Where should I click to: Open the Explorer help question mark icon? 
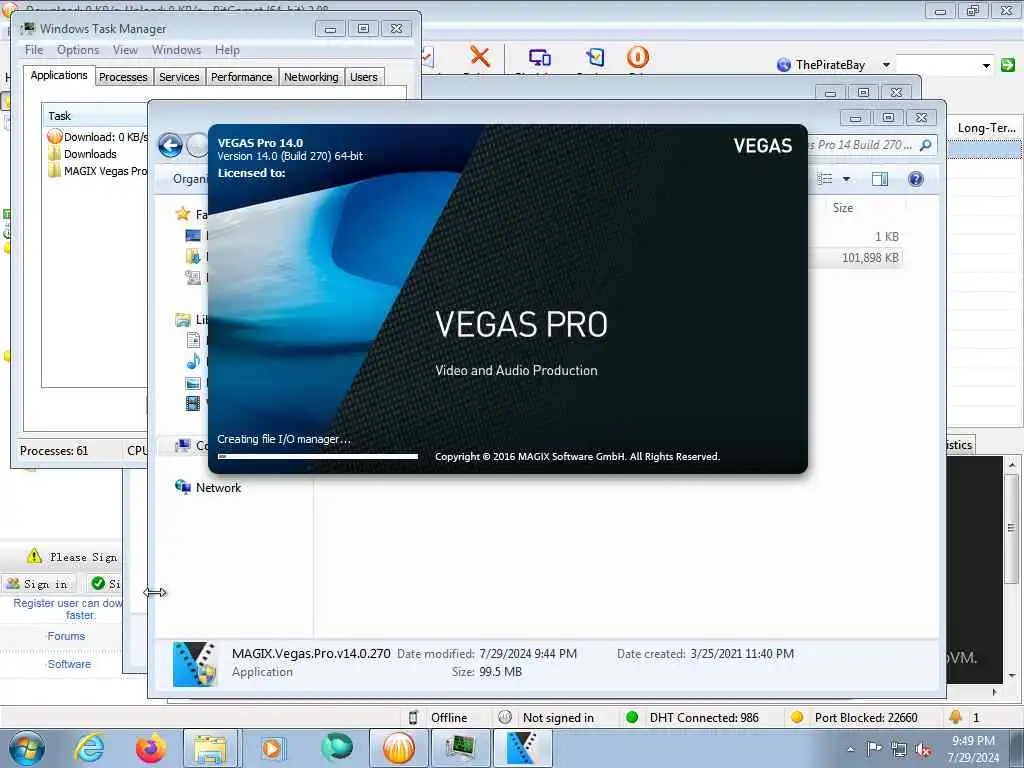pos(916,179)
